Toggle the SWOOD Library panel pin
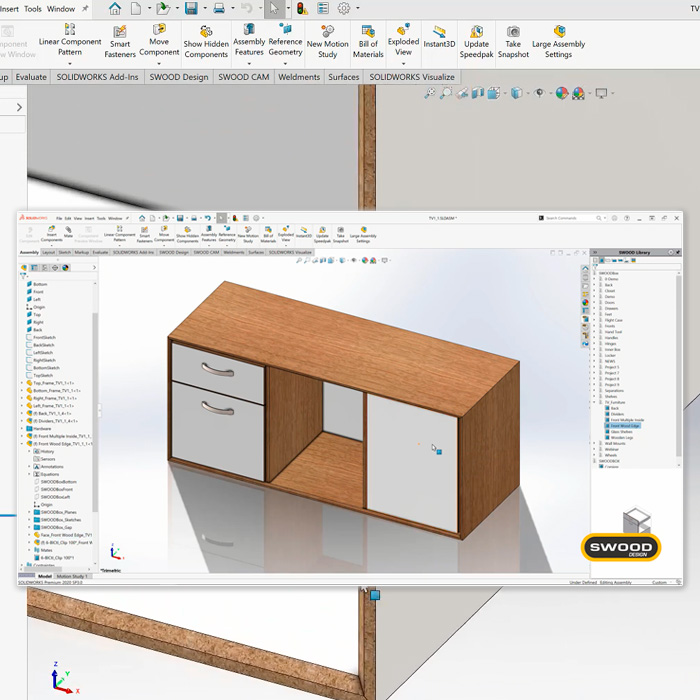The width and height of the screenshot is (700, 700). click(678, 253)
